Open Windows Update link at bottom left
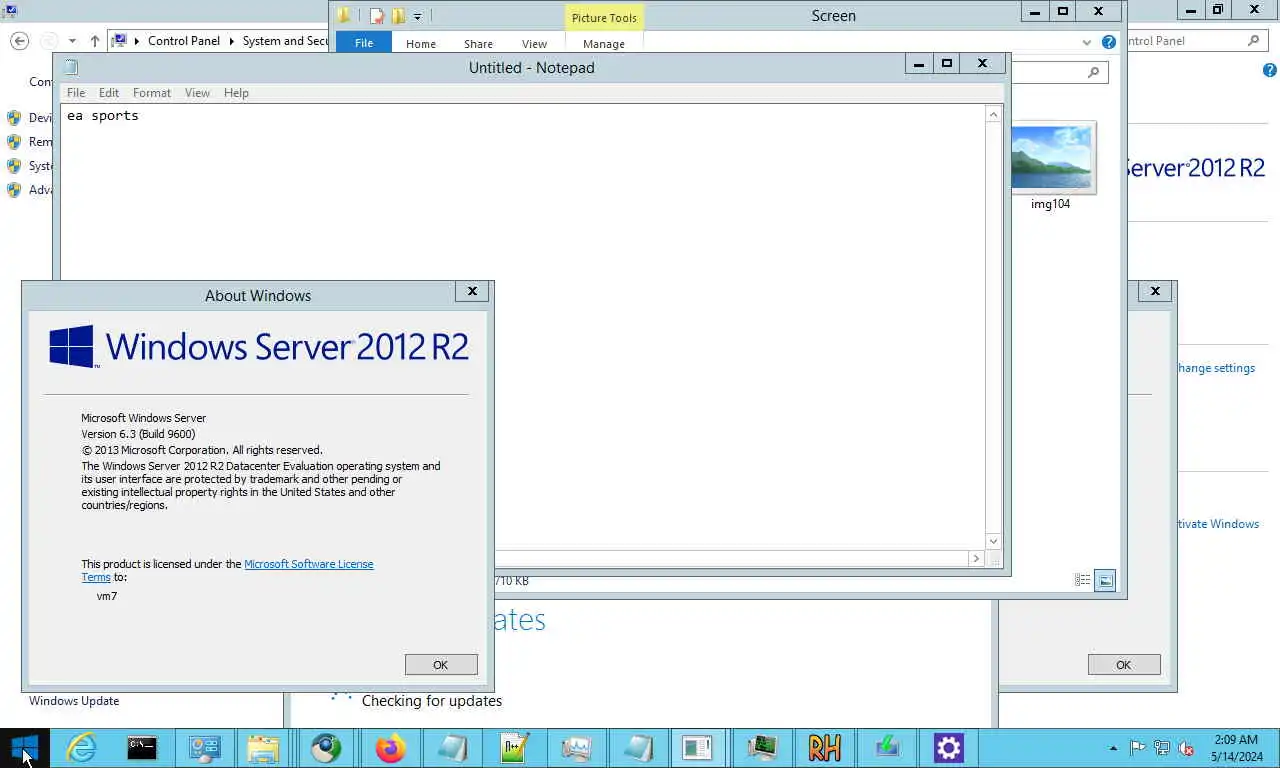Screen dimensions: 1280x768 click(x=74, y=701)
